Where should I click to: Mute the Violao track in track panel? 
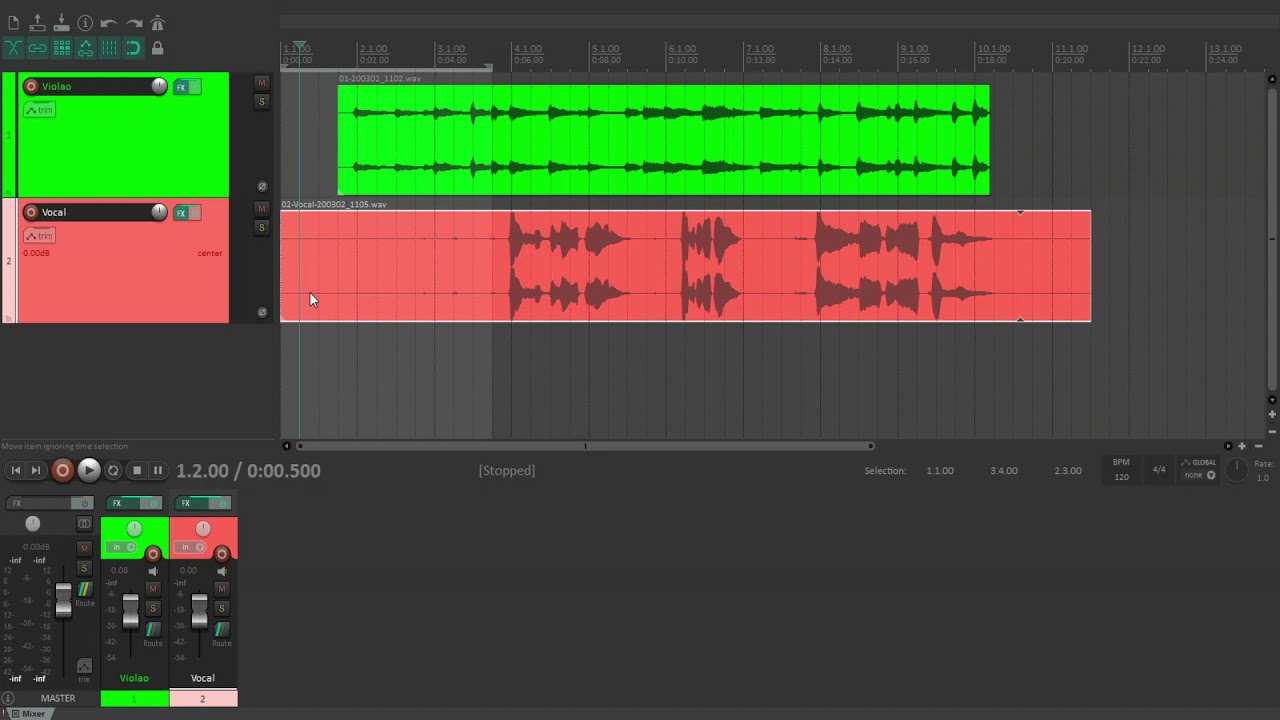pyautogui.click(x=262, y=83)
